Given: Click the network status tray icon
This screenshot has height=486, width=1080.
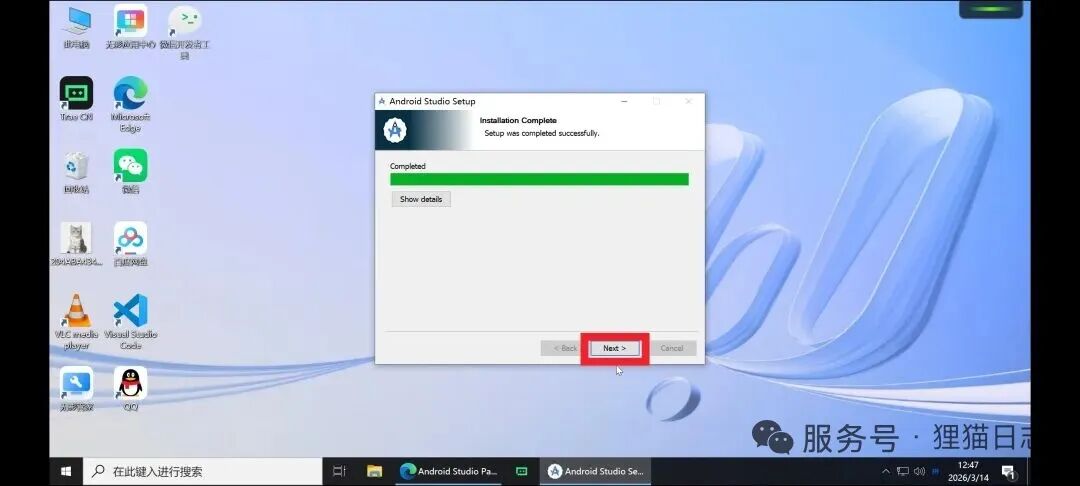Looking at the screenshot, I should 903,472.
